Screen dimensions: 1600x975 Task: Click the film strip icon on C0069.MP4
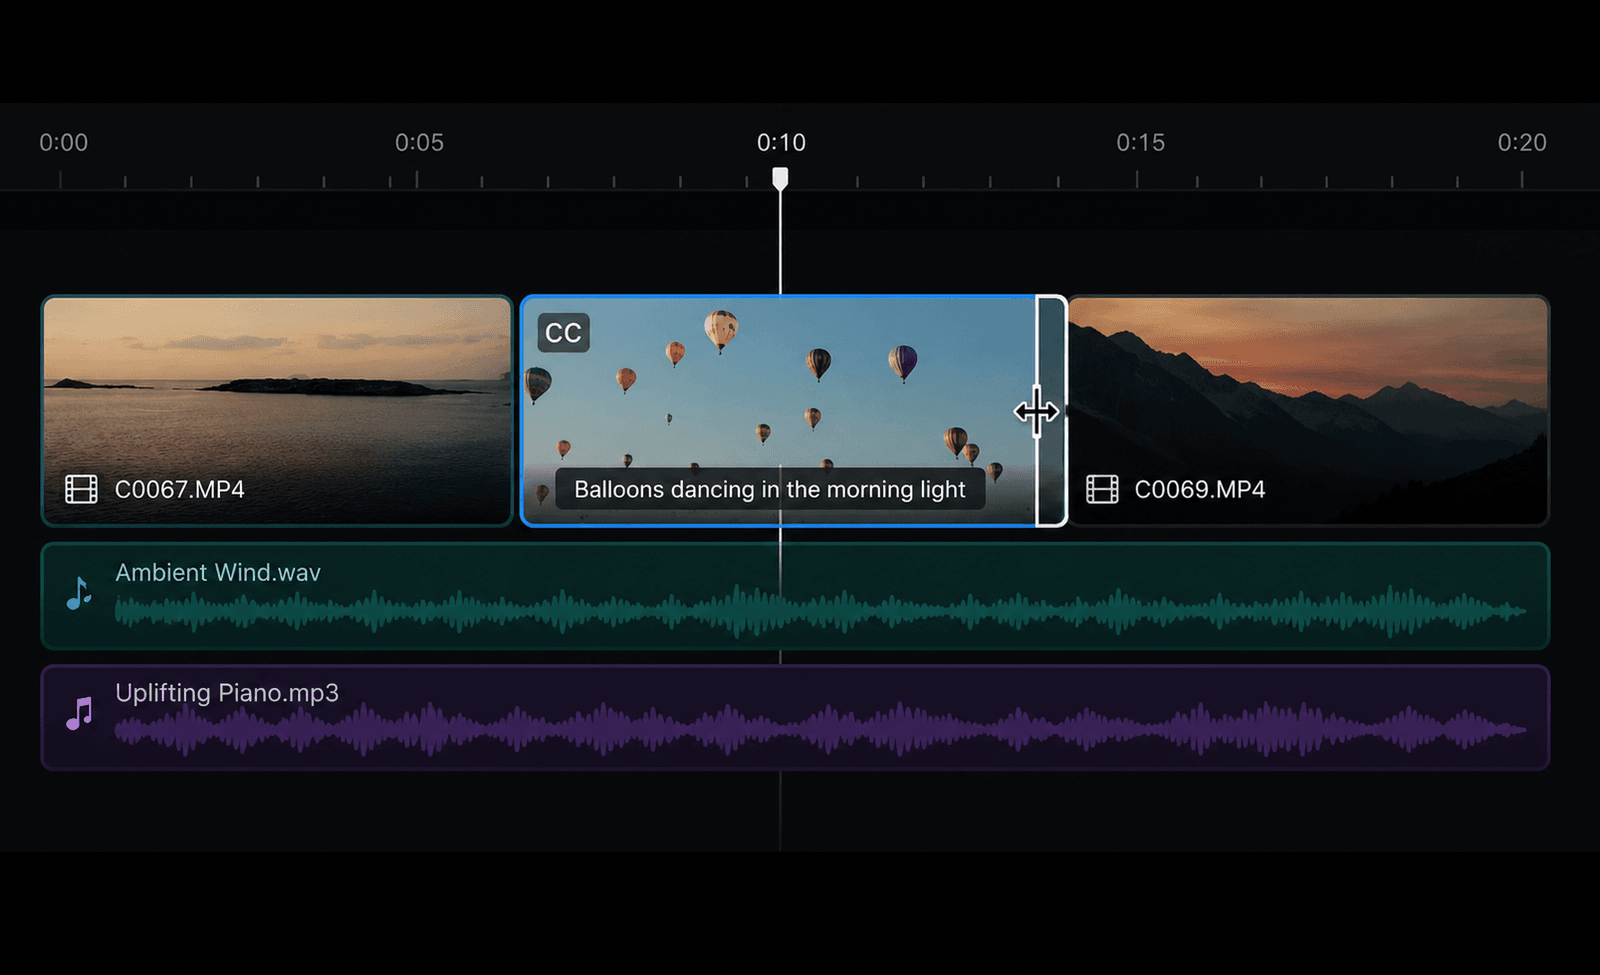coord(1102,489)
